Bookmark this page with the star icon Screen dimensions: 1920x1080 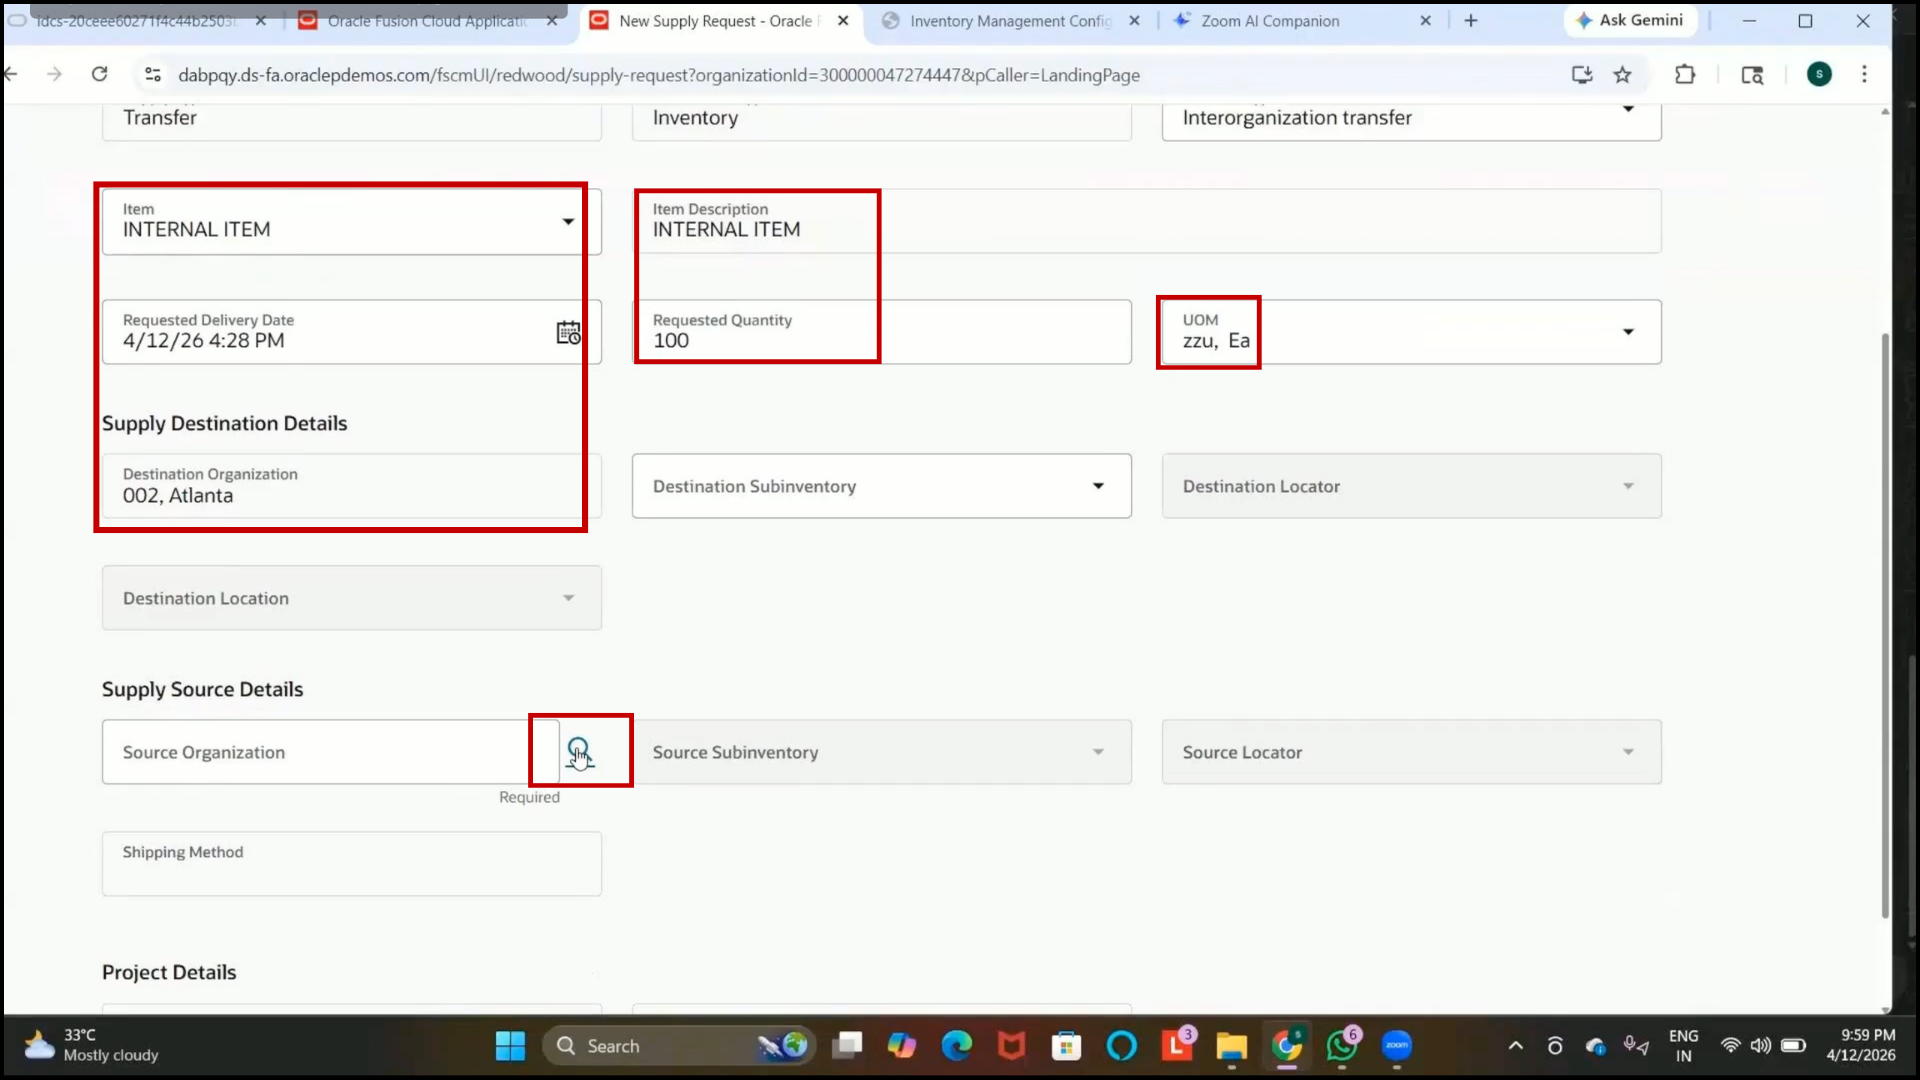tap(1622, 74)
